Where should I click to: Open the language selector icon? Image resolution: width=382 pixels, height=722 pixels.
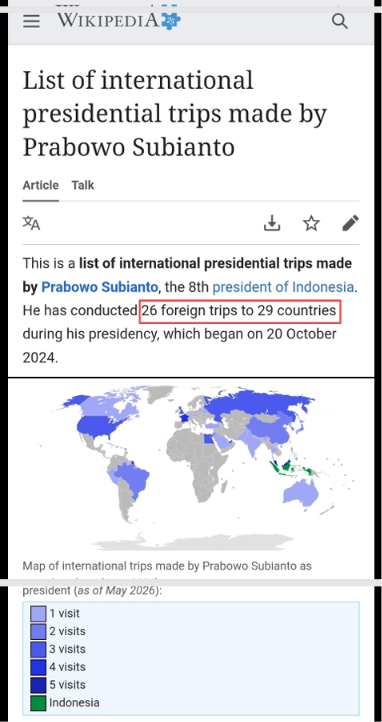coord(31,223)
